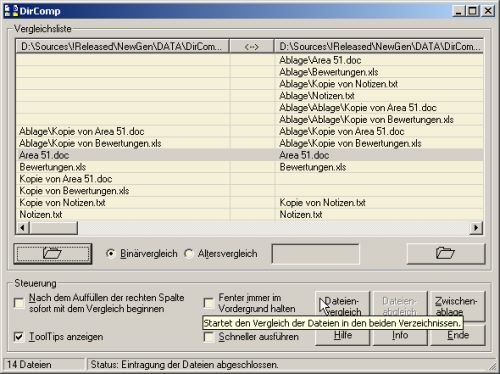Click horizontal scrollbar right arrow
500x374 pixels.
476,228
